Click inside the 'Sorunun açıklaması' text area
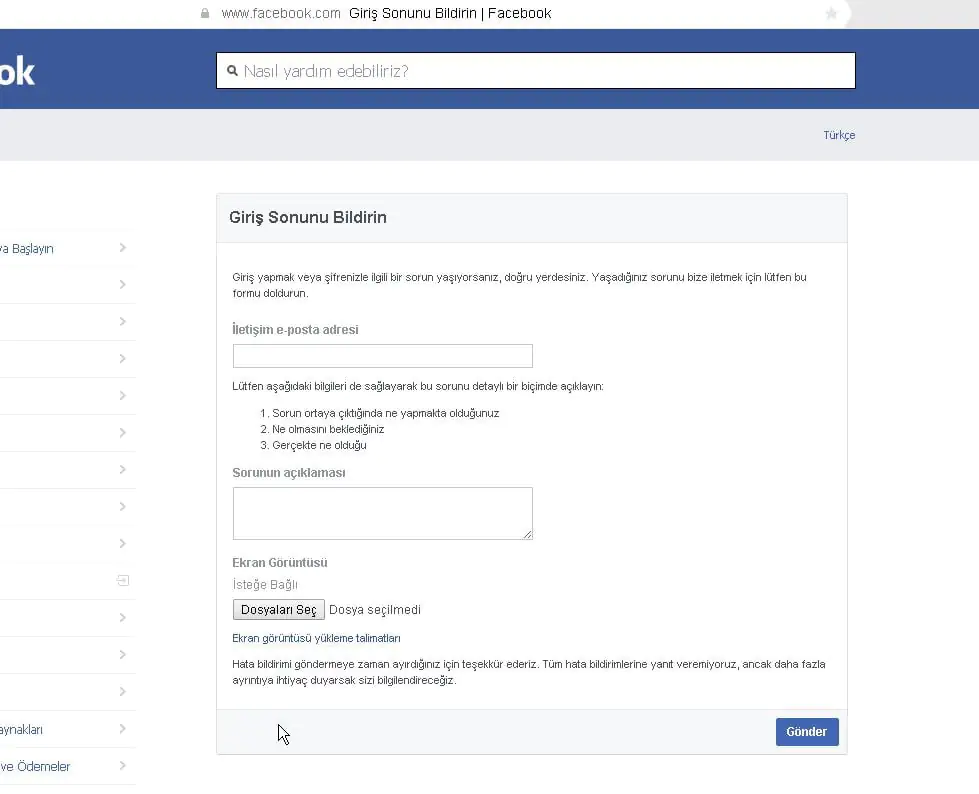 (x=382, y=511)
